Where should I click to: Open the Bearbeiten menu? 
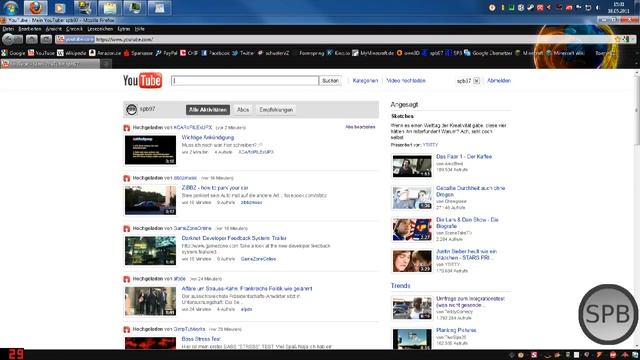[29, 29]
